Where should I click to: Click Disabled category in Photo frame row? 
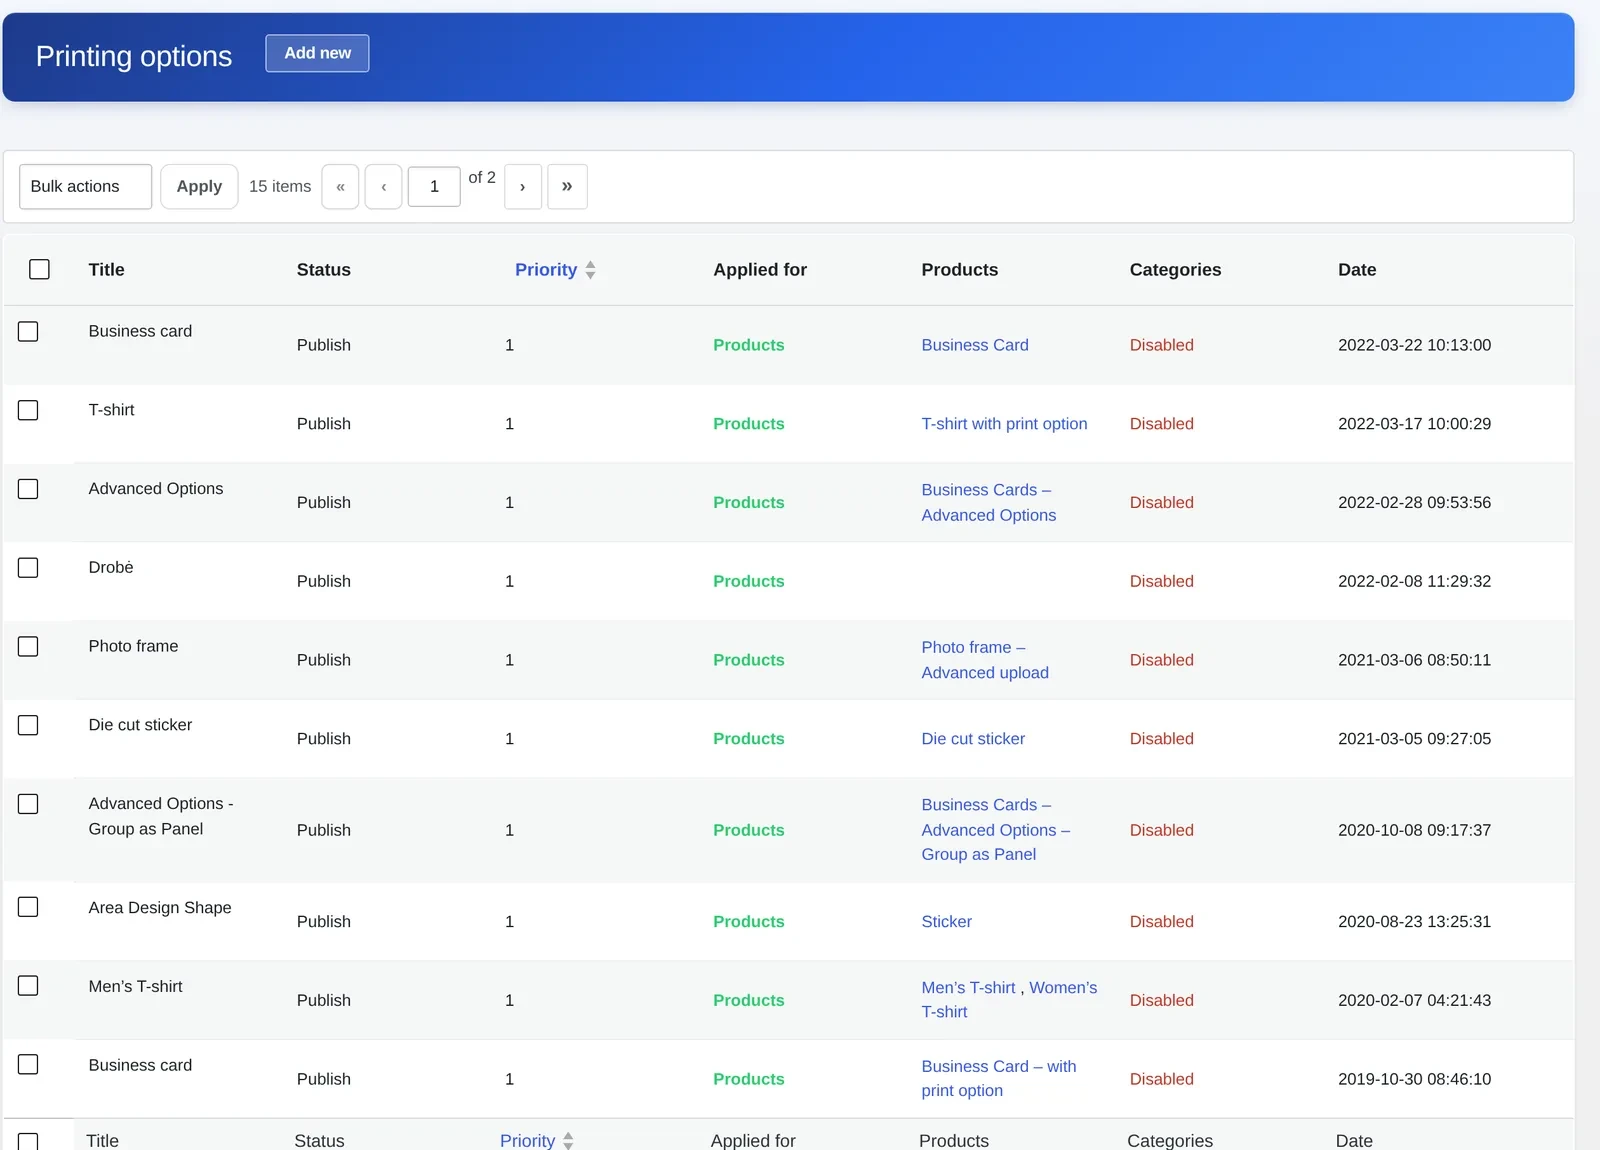click(x=1161, y=660)
